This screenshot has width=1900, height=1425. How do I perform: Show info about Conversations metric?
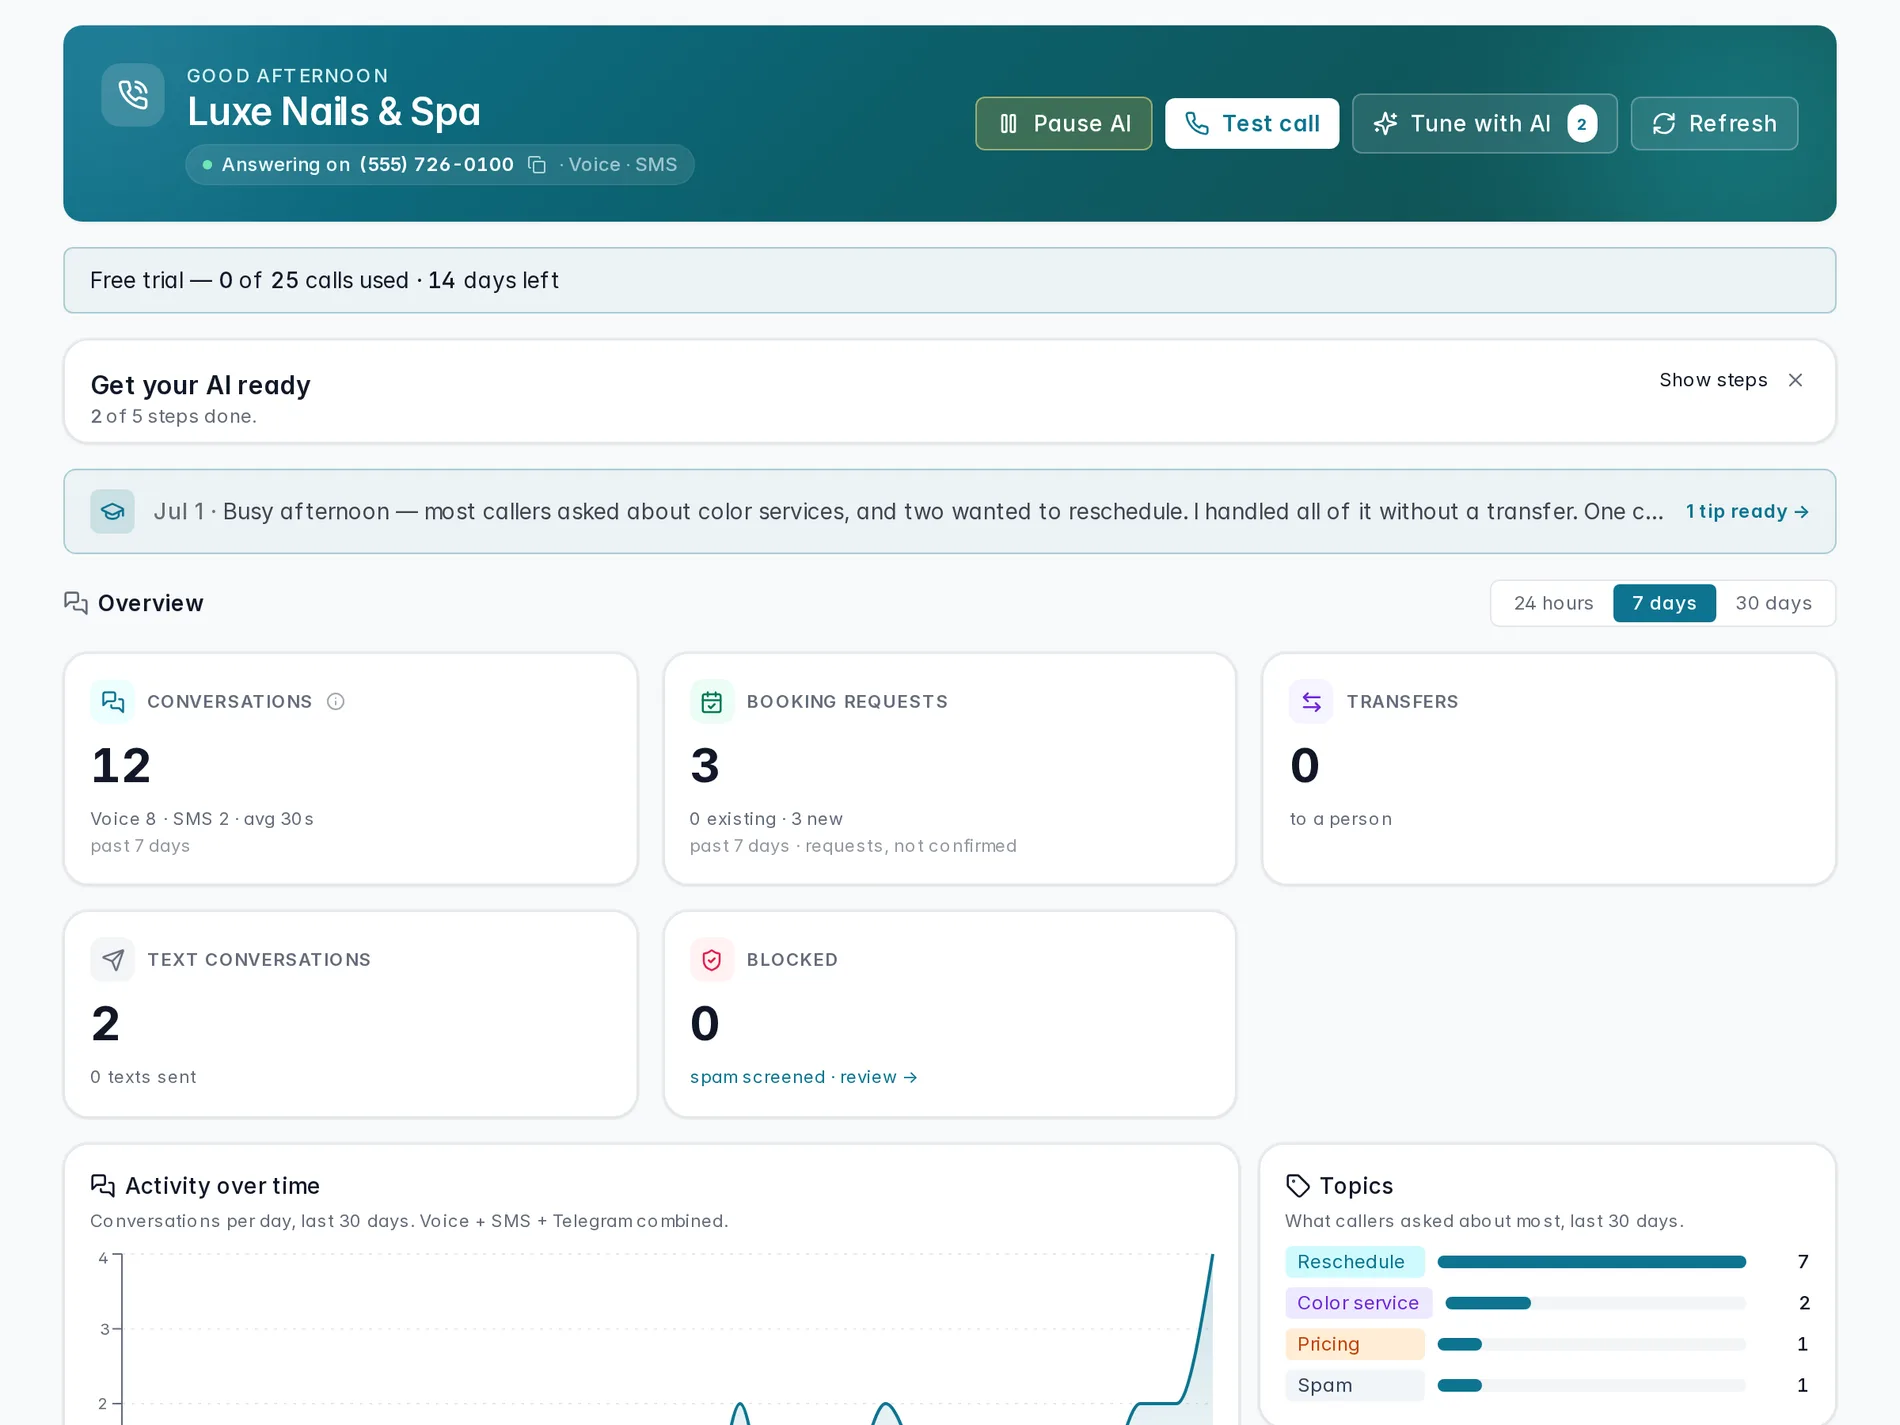(336, 702)
